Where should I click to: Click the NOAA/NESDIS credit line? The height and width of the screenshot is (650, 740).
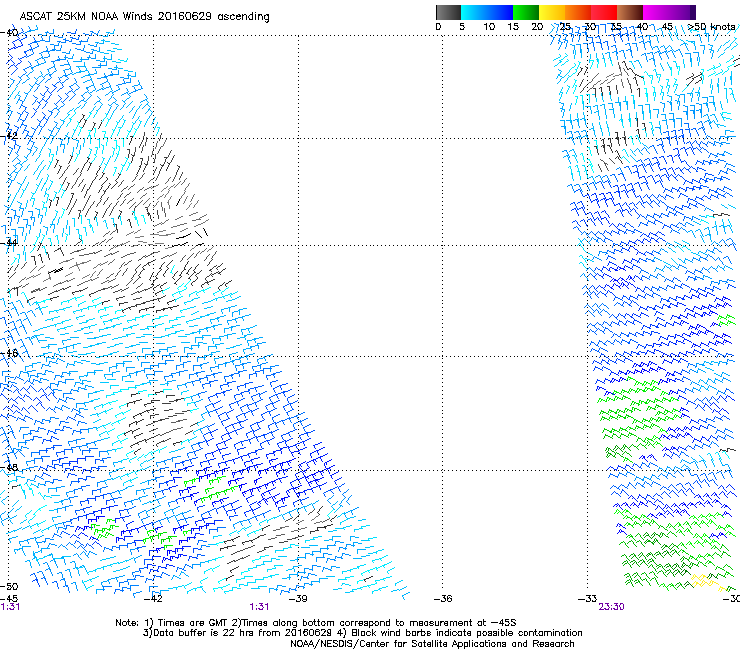[x=432, y=644]
